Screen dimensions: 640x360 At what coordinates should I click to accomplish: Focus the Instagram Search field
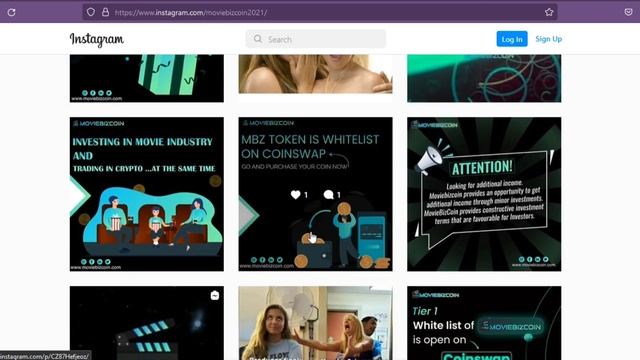click(316, 39)
